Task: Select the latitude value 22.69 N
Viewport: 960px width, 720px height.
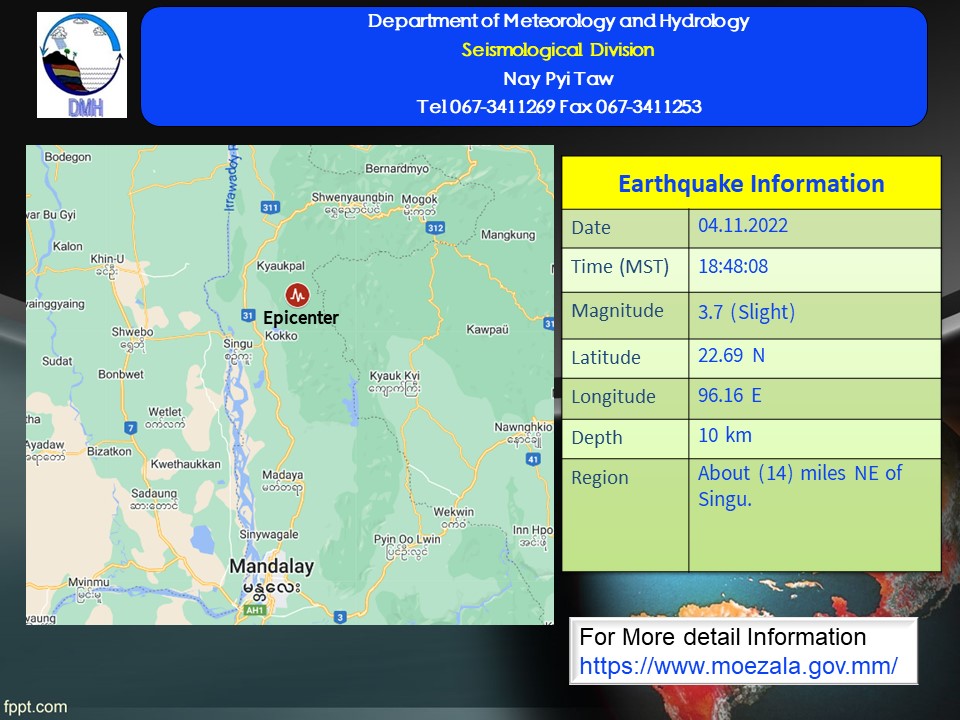Action: pos(731,355)
